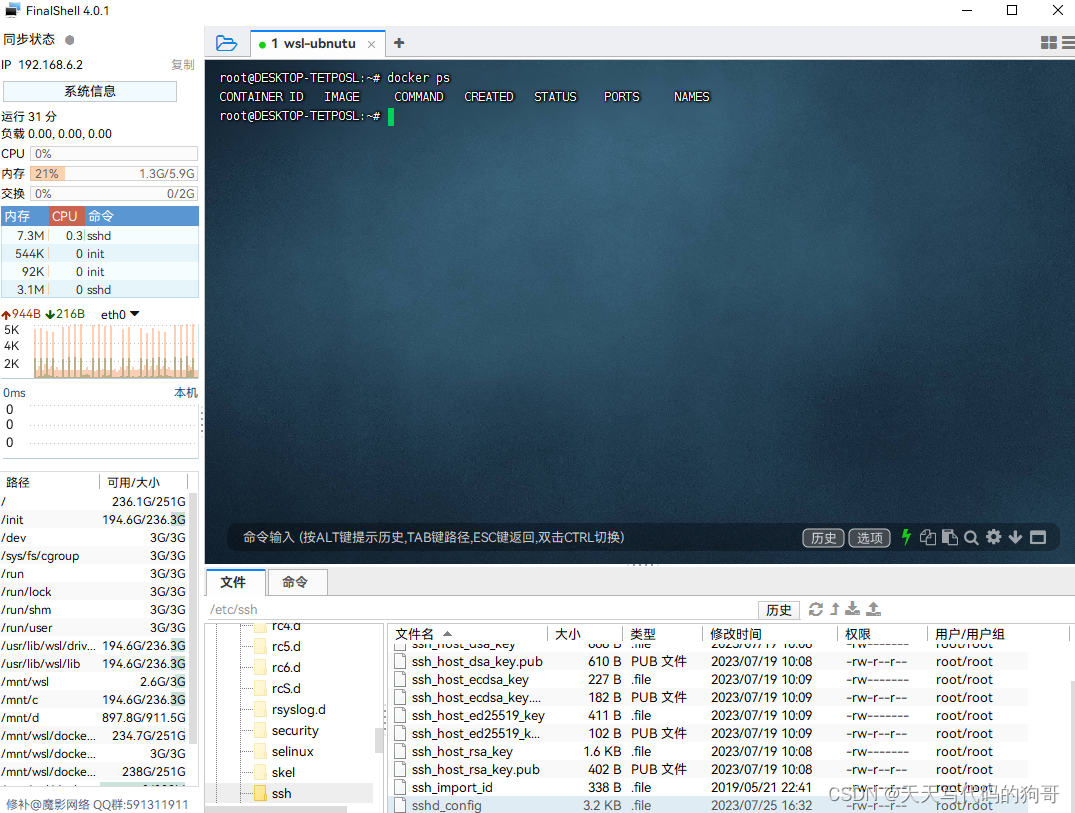The height and width of the screenshot is (813, 1075).
Task: Click the network traffic graph
Action: click(115, 351)
